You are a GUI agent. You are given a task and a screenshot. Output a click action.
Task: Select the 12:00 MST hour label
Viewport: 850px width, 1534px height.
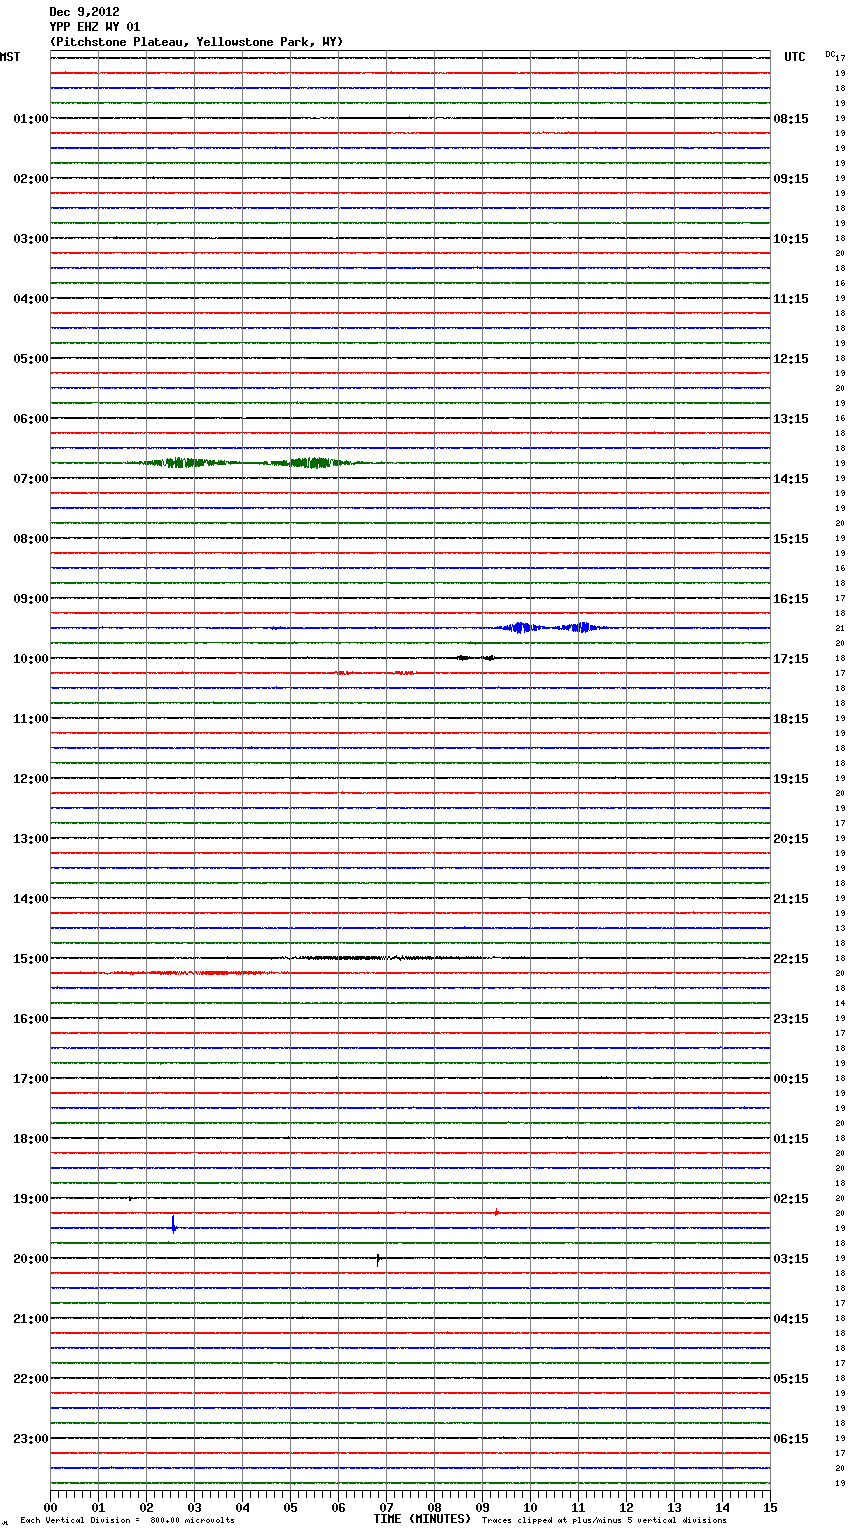click(x=31, y=779)
